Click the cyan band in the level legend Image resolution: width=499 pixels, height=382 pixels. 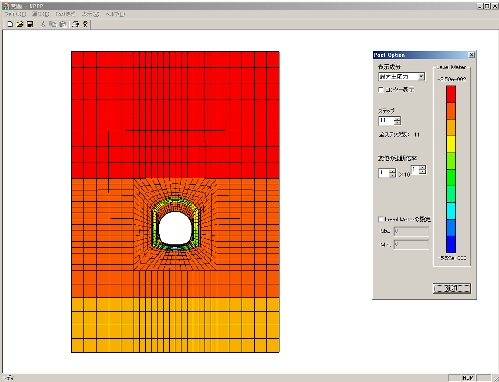pyautogui.click(x=451, y=211)
